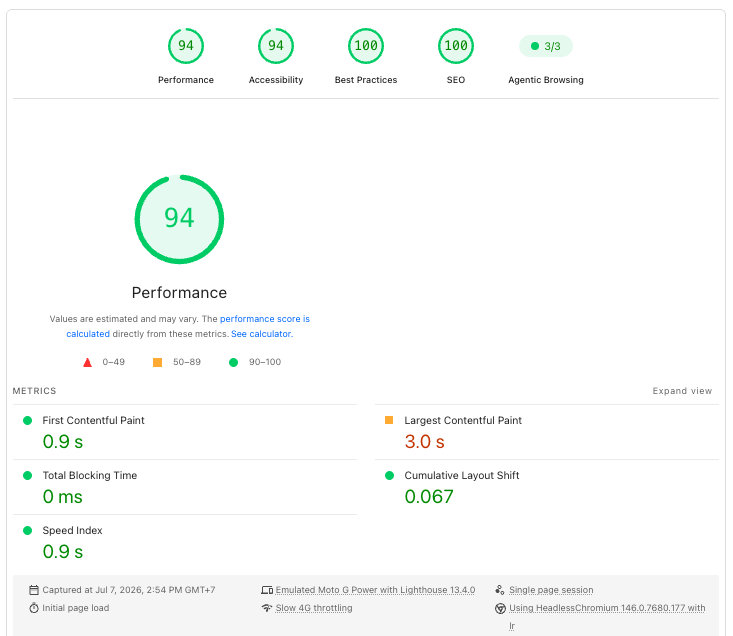Click Single page session
The width and height of the screenshot is (733, 636).
tap(551, 590)
